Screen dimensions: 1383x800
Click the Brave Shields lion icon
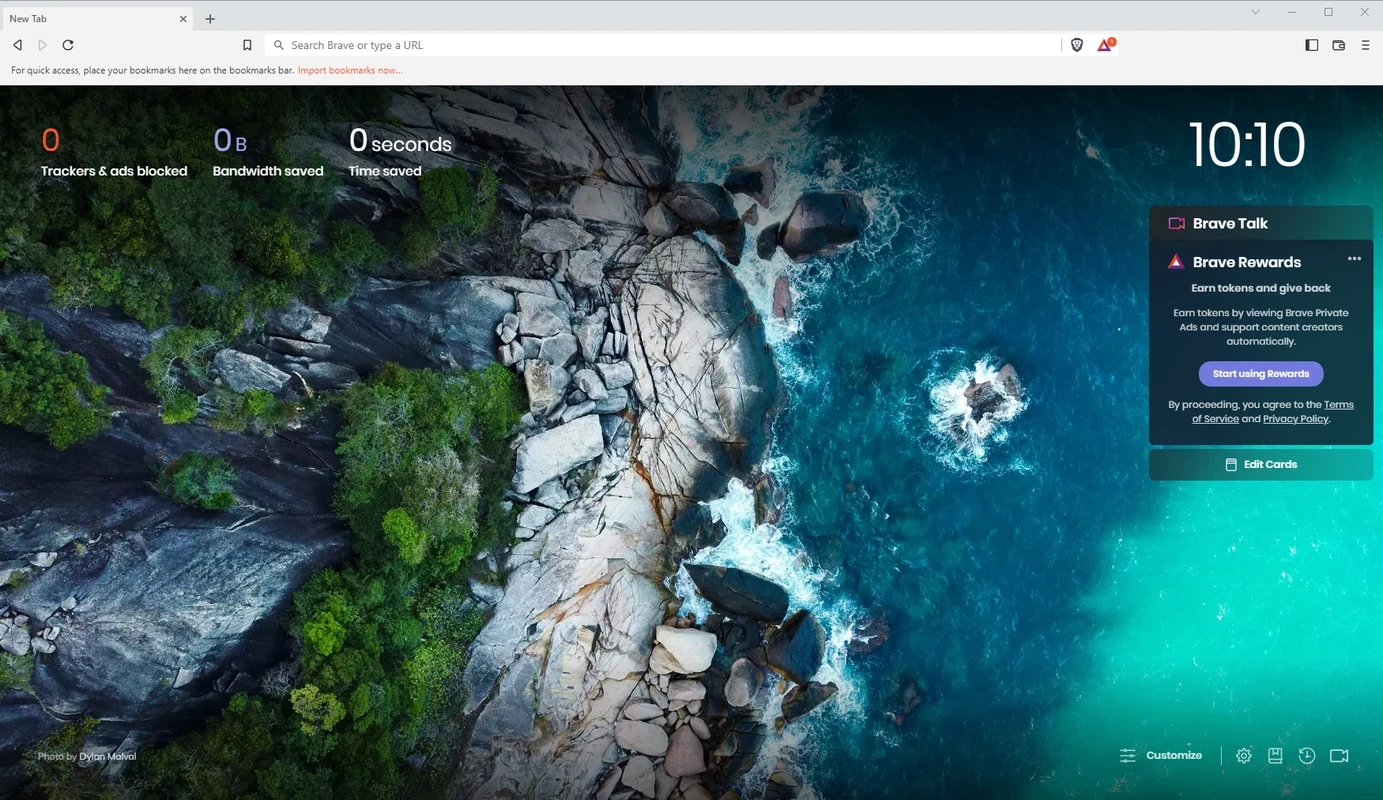(x=1077, y=45)
